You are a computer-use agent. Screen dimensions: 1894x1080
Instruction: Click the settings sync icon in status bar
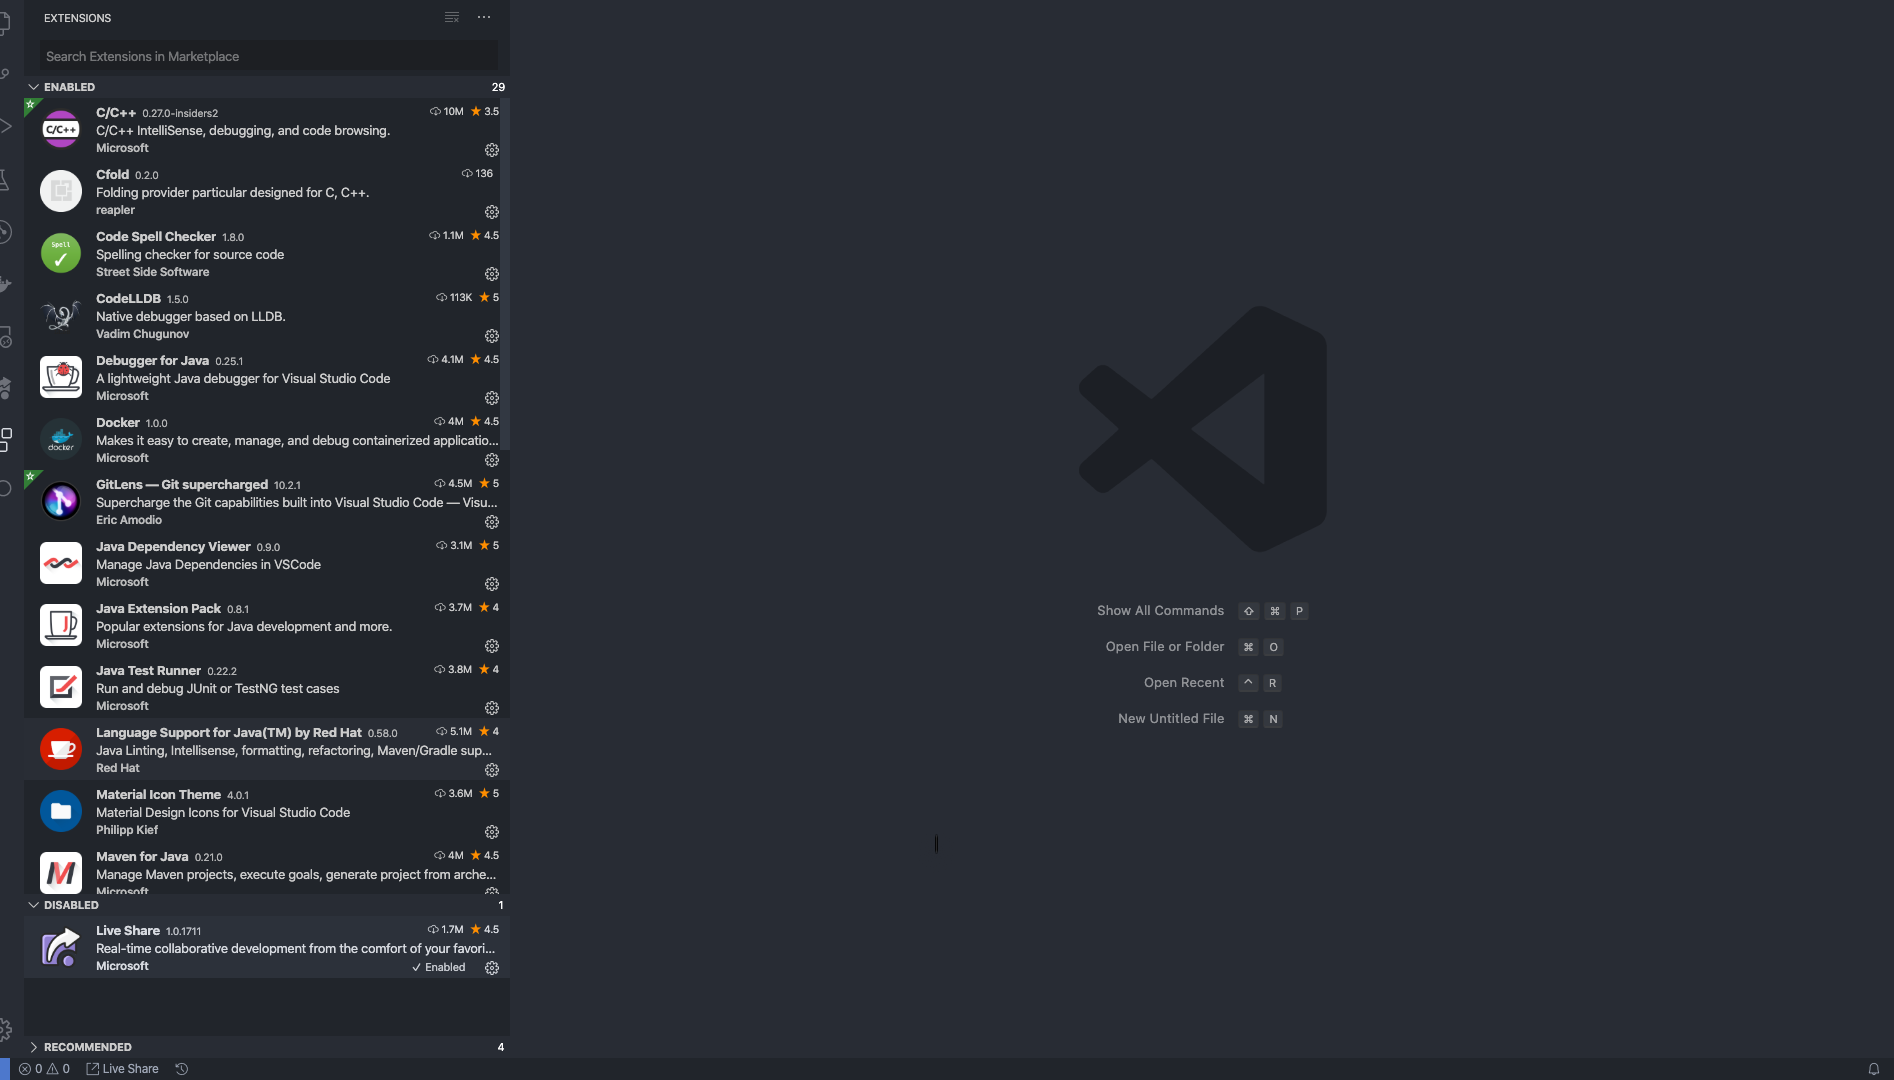coord(181,1068)
